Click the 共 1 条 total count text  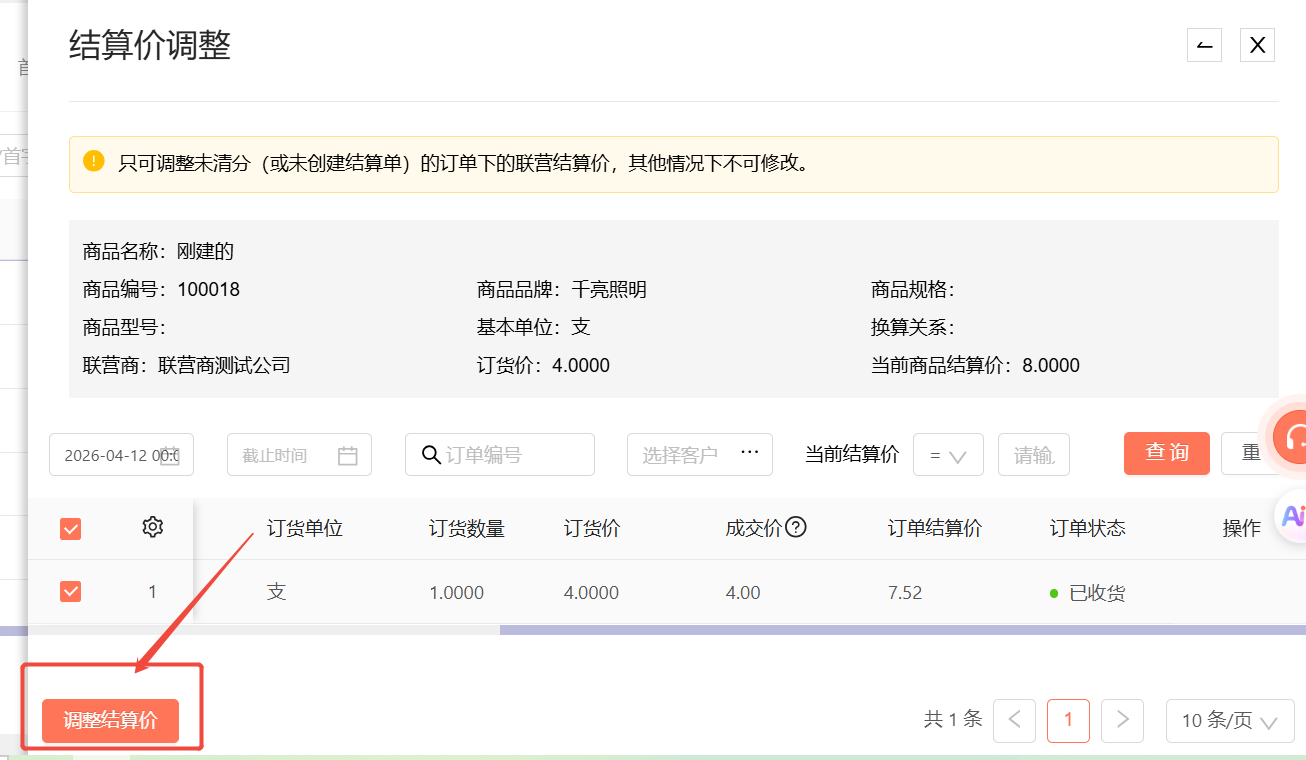coord(953,719)
